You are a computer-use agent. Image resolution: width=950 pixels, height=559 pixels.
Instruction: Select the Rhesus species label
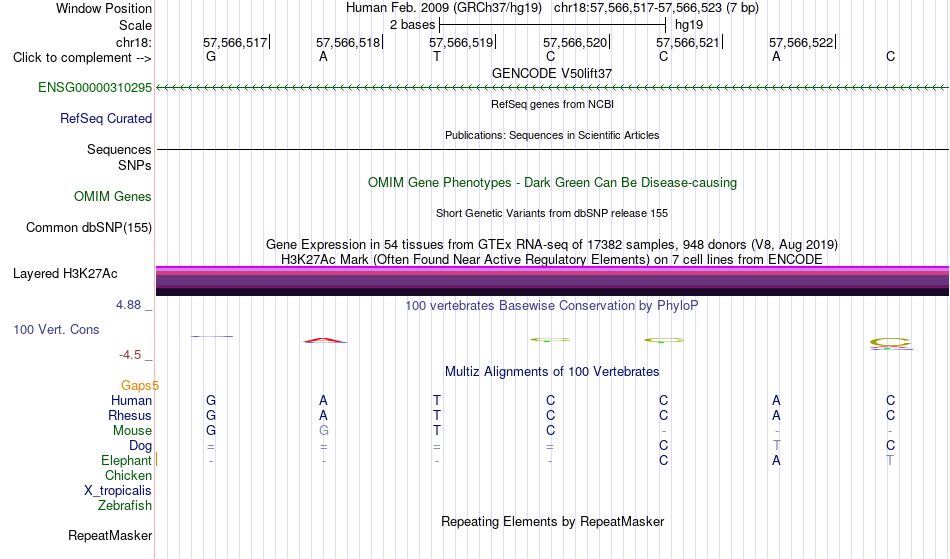[x=130, y=416]
